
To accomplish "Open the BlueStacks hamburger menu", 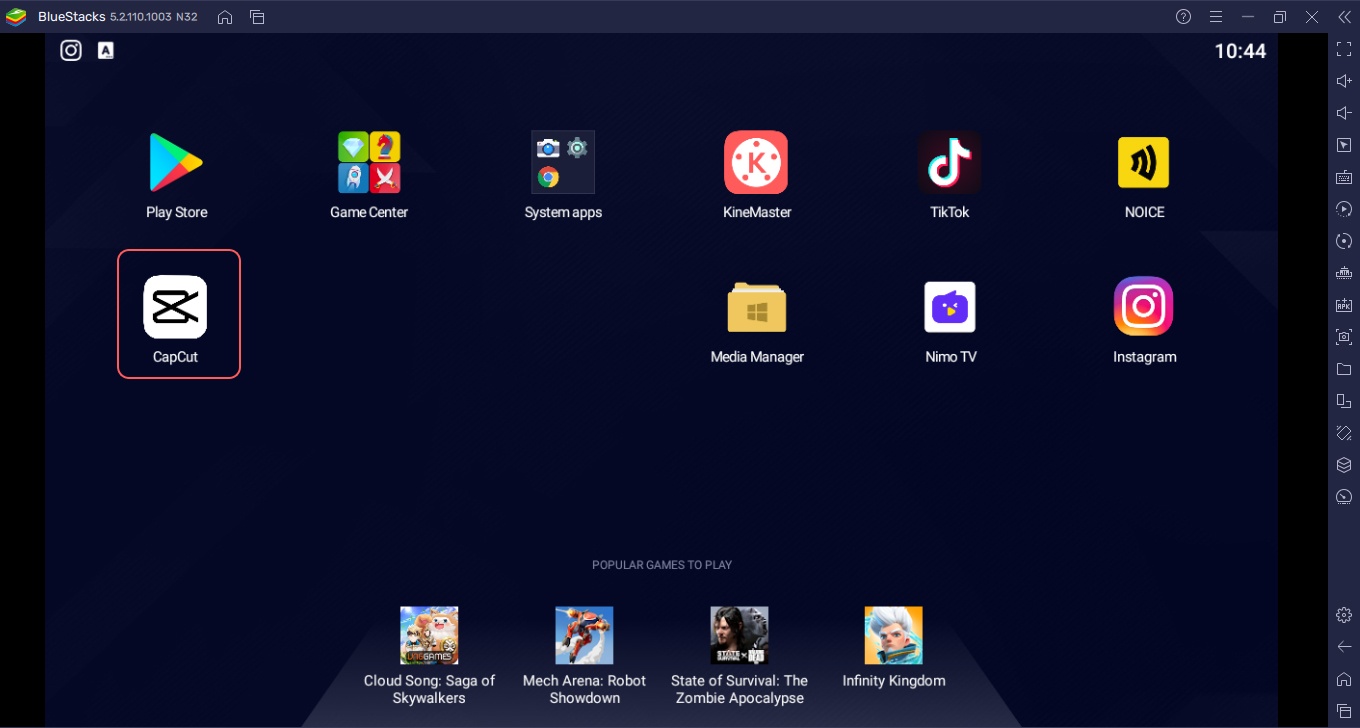I will pyautogui.click(x=1216, y=17).
